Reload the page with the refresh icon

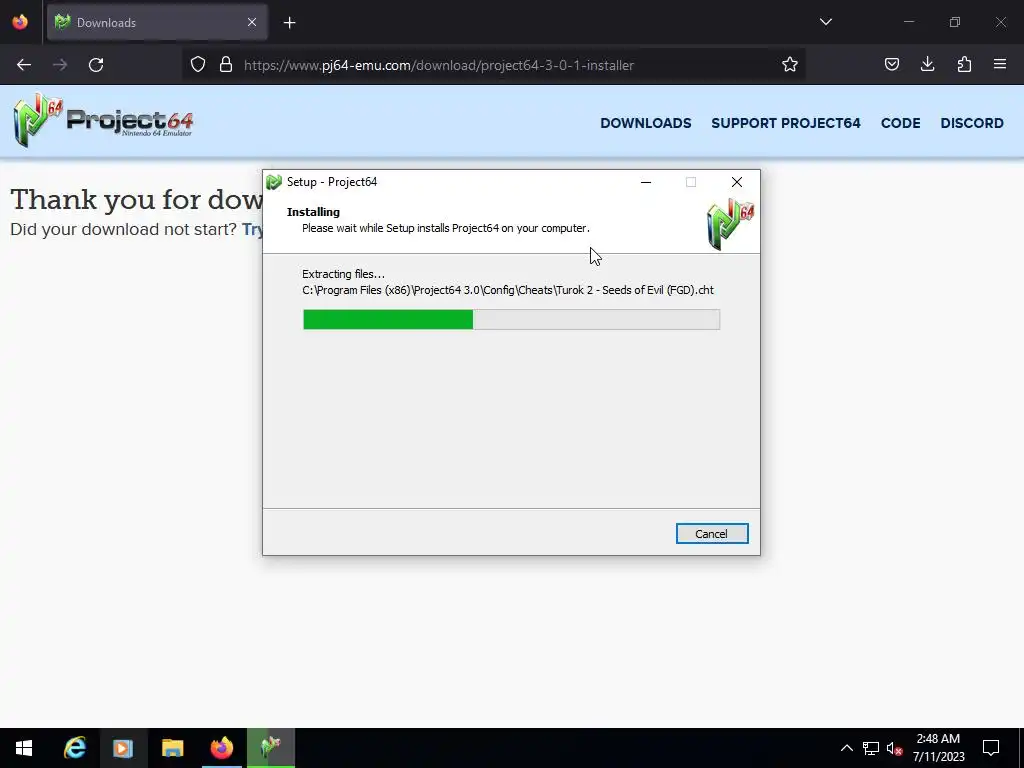(96, 65)
